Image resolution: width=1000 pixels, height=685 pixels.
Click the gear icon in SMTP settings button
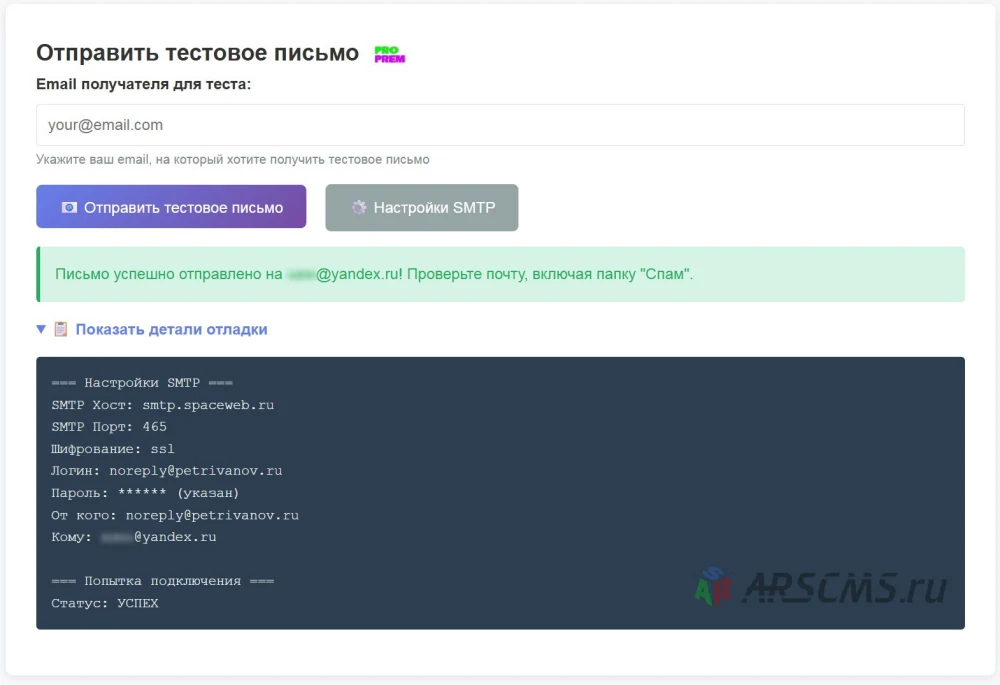359,207
